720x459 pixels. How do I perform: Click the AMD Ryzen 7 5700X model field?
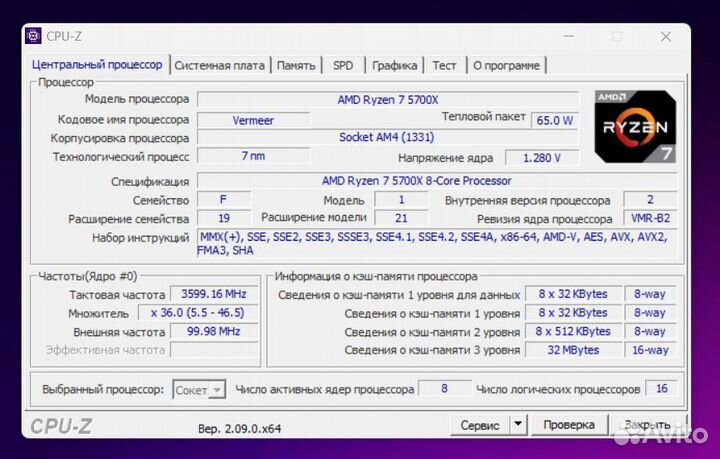tap(388, 100)
